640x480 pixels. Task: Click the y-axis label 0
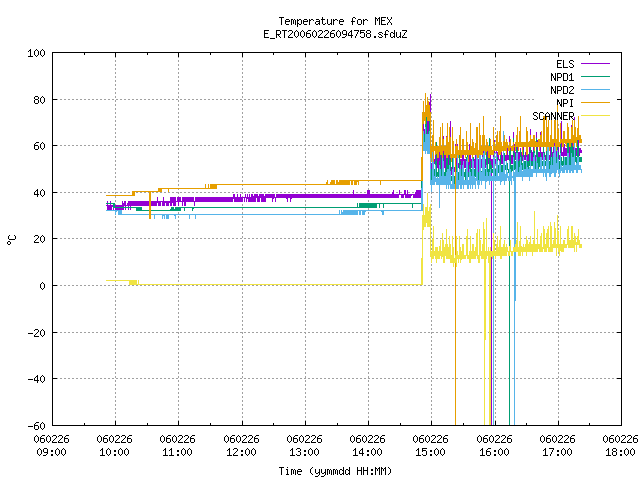pos(42,286)
